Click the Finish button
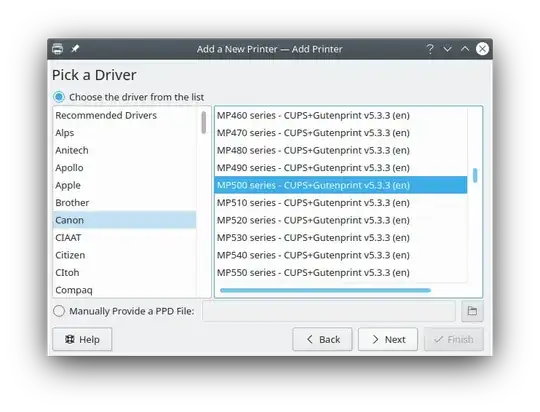Viewport: 540px width, 412px height. 454,339
